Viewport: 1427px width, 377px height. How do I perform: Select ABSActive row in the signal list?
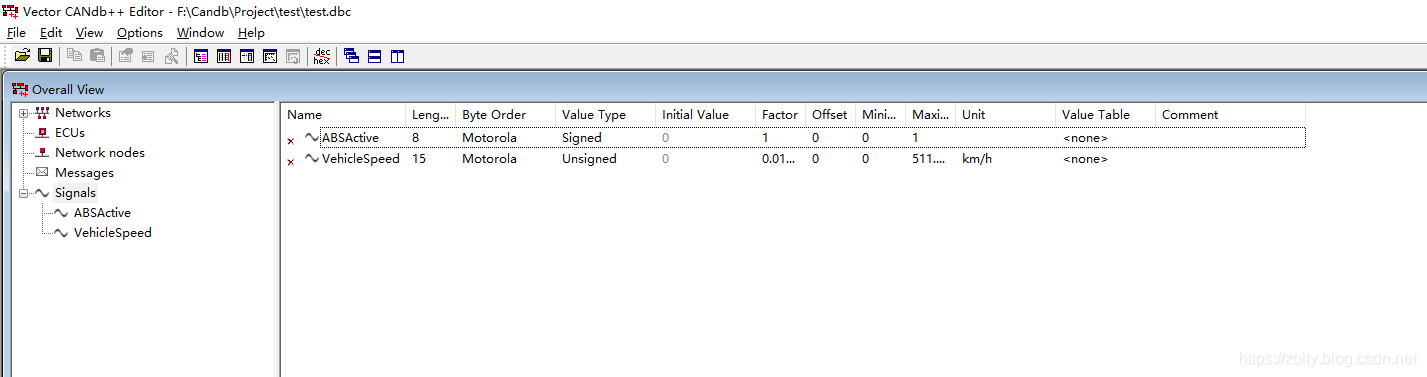793,138
